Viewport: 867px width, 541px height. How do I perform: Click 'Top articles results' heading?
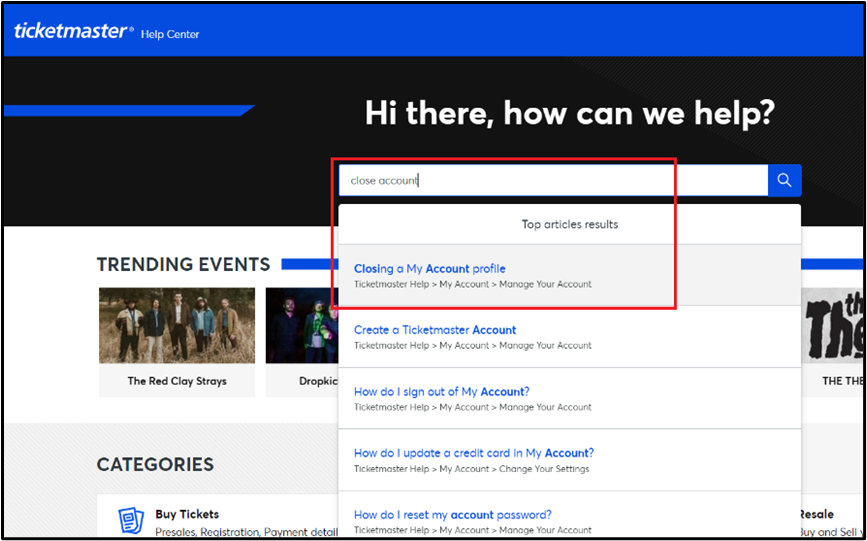point(570,225)
